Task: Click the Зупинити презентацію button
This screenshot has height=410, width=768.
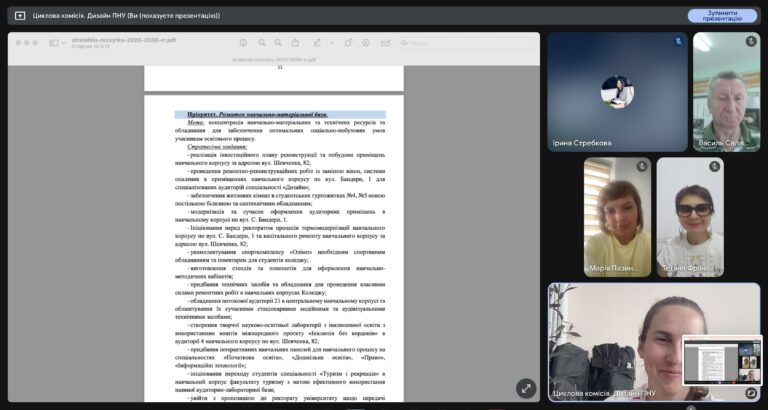Action: pyautogui.click(x=722, y=16)
